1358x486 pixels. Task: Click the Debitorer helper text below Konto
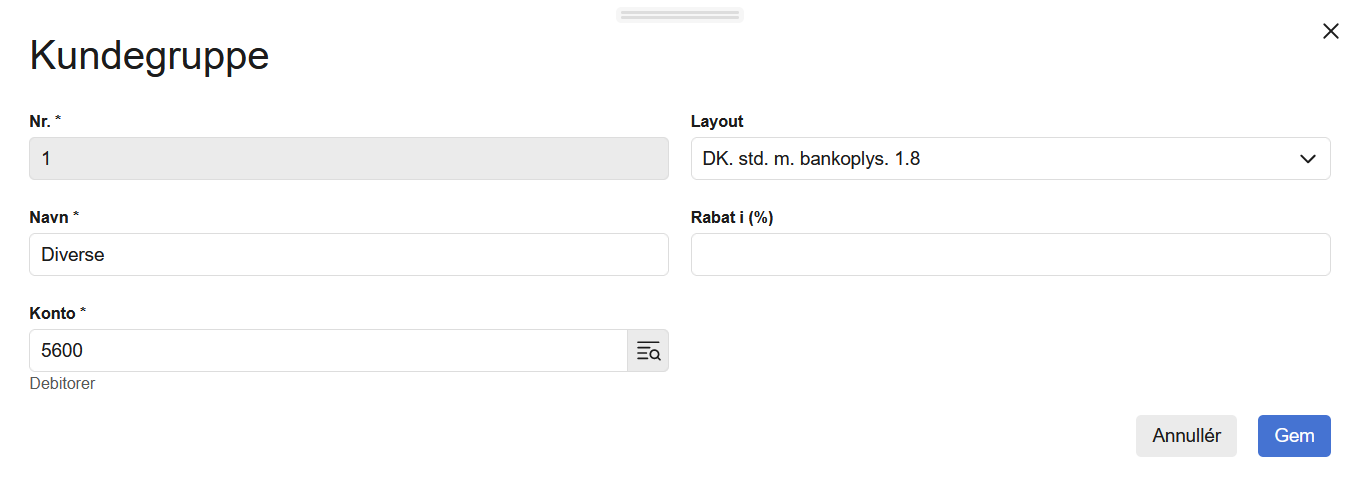tap(62, 384)
